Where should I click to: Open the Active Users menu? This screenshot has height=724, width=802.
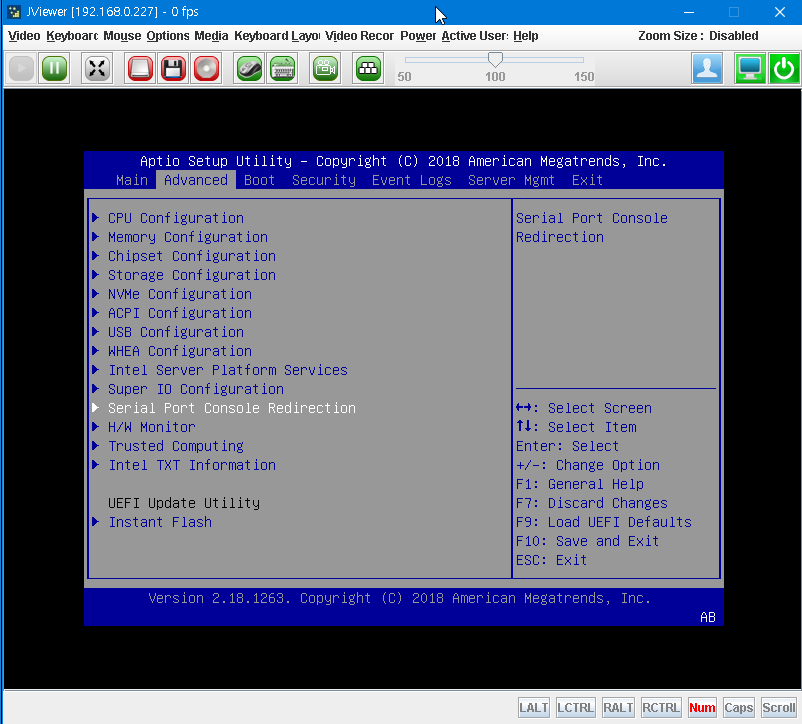475,36
